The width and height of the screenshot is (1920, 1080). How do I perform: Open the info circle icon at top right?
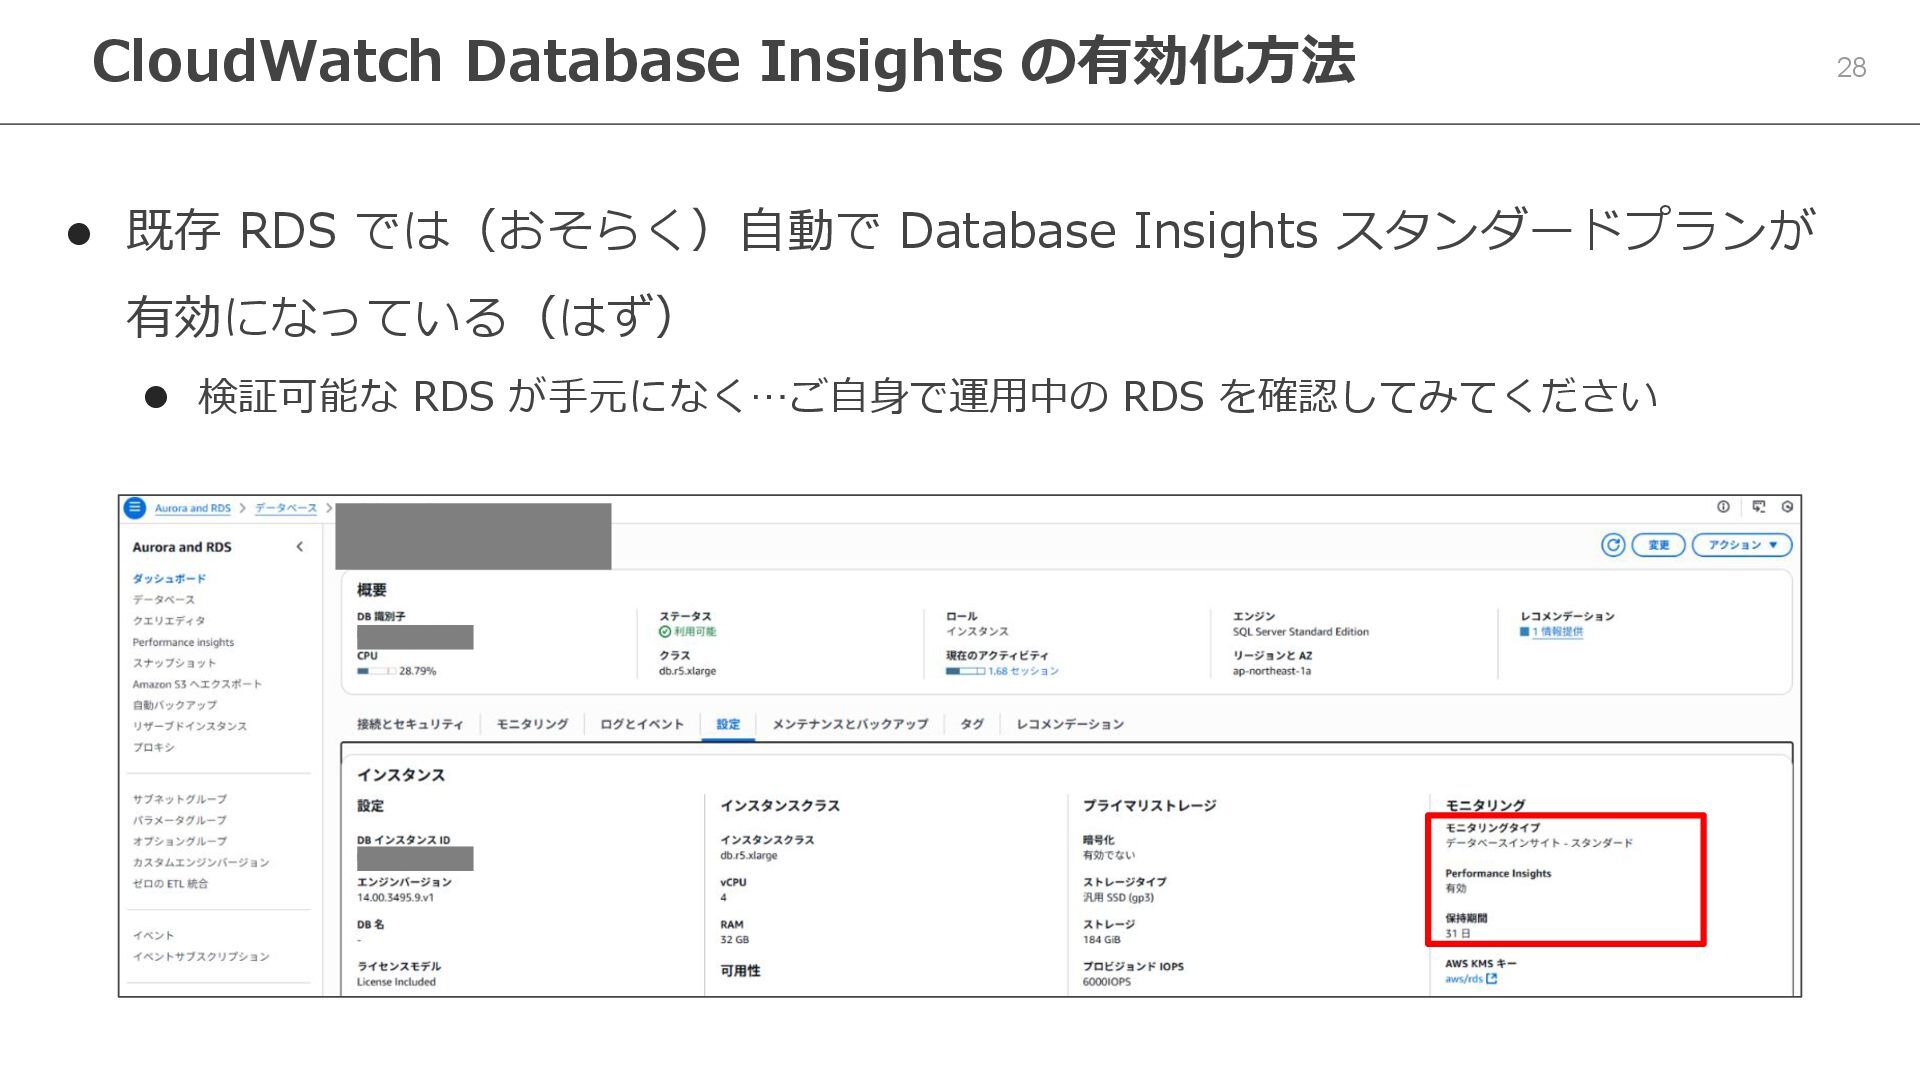coord(1723,507)
